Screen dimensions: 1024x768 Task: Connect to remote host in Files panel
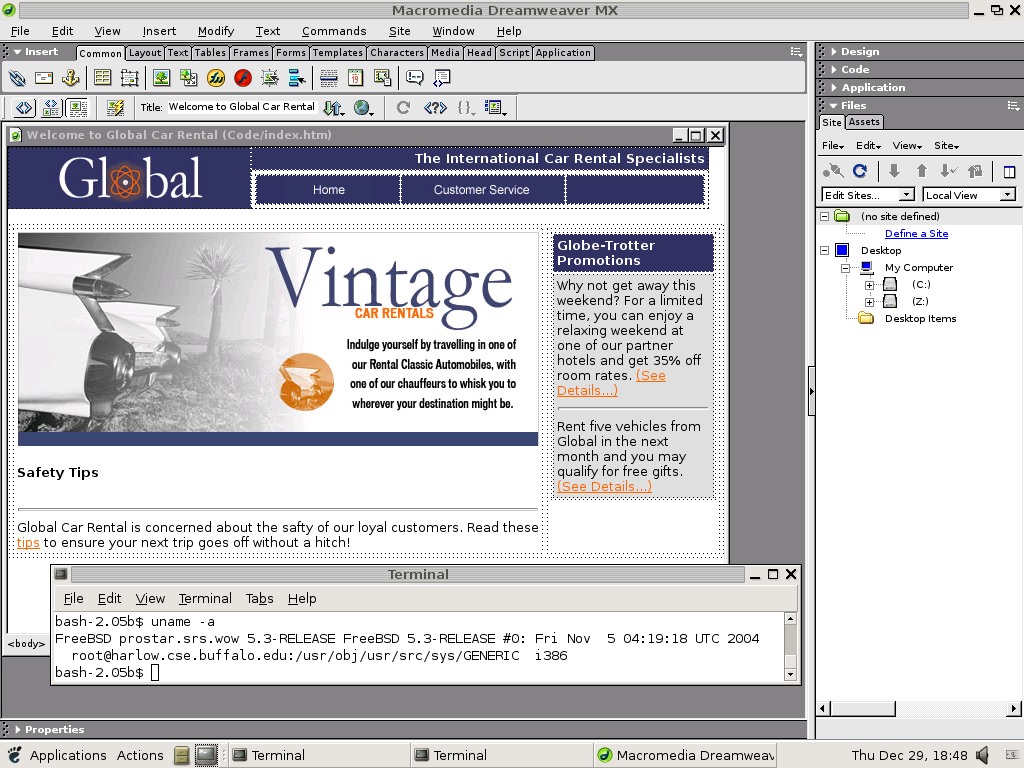coord(833,171)
